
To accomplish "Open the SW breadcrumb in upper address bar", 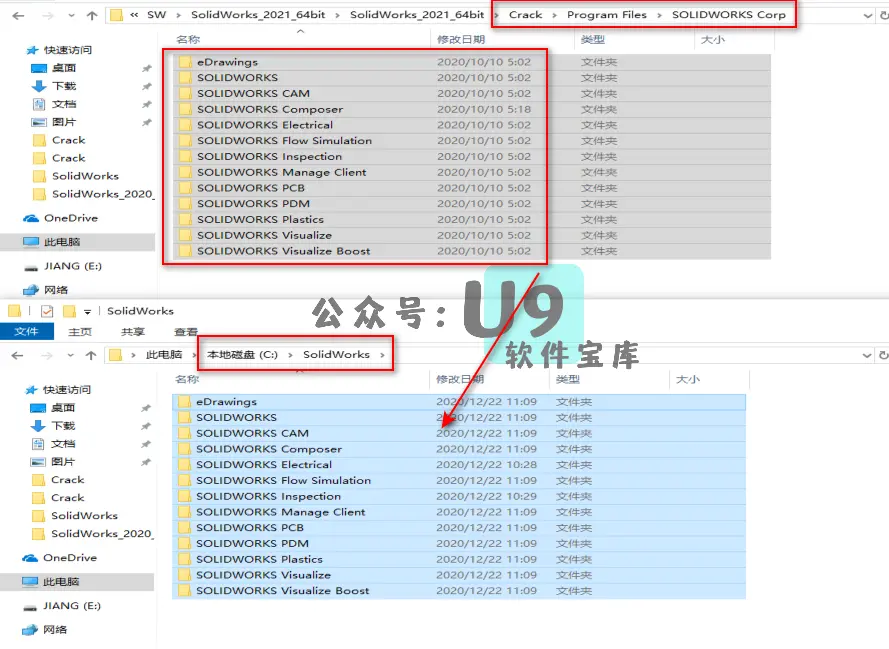I will (156, 15).
